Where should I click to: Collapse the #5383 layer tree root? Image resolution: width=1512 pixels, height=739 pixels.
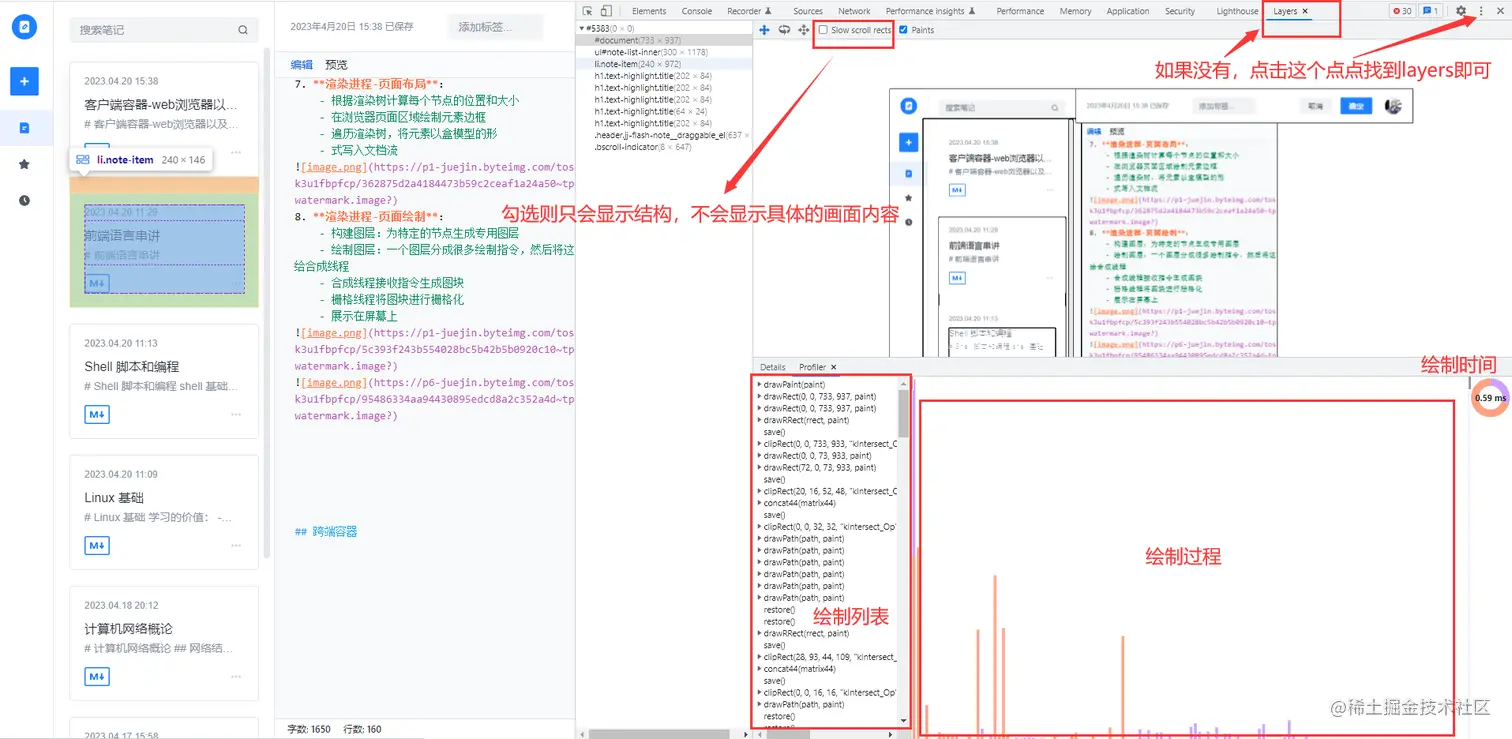tap(581, 28)
